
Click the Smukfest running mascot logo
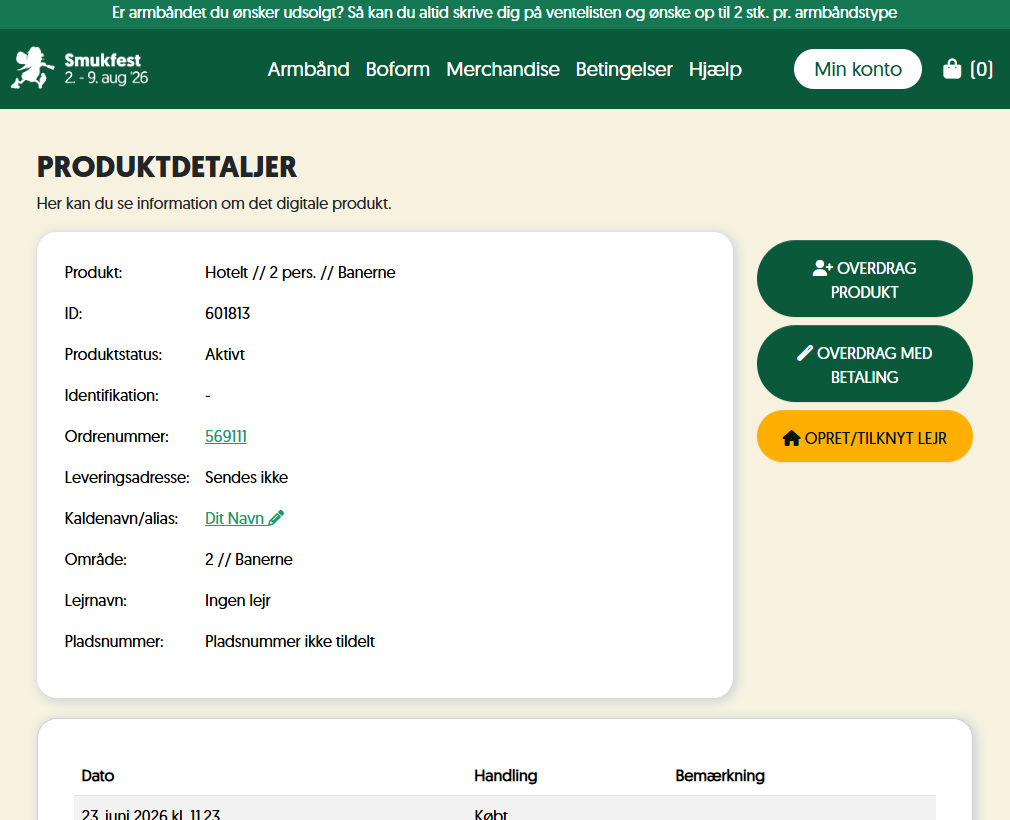pos(32,68)
